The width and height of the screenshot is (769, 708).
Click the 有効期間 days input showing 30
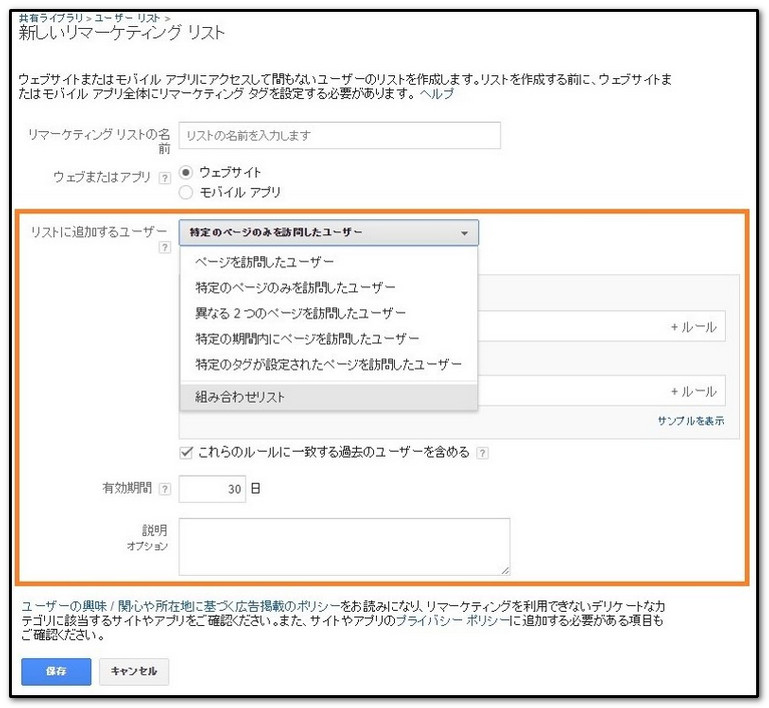[x=212, y=489]
